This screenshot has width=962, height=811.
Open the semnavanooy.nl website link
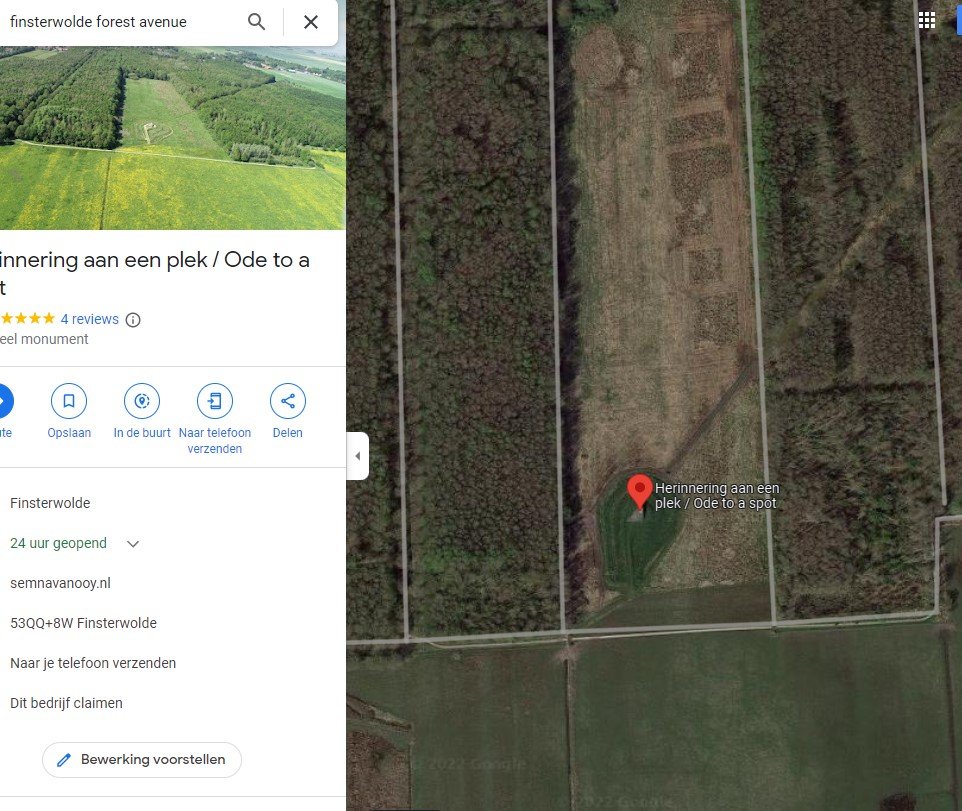point(60,583)
